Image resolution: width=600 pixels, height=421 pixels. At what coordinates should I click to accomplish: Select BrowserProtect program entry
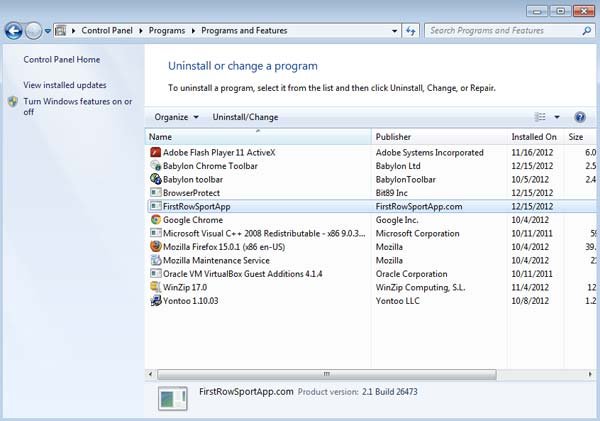click(x=191, y=193)
